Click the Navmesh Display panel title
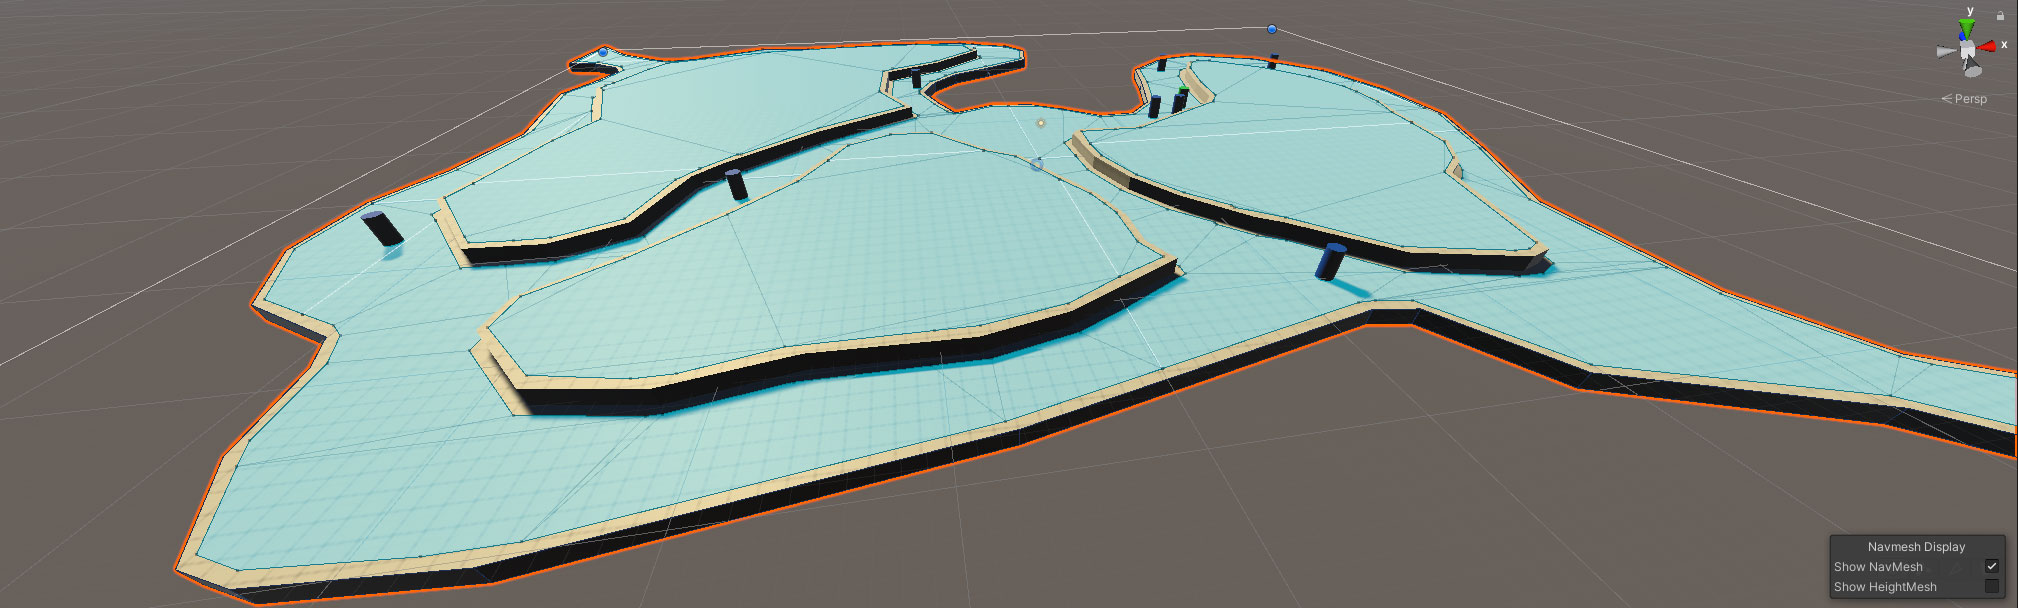 tap(1916, 547)
